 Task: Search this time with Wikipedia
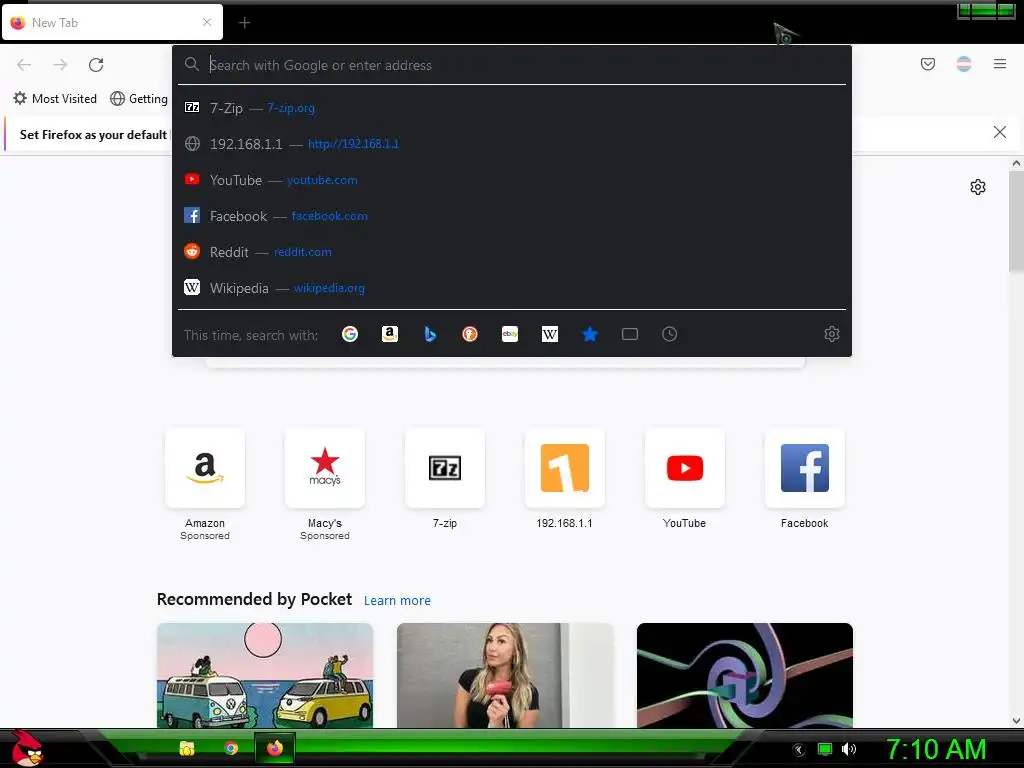click(550, 334)
